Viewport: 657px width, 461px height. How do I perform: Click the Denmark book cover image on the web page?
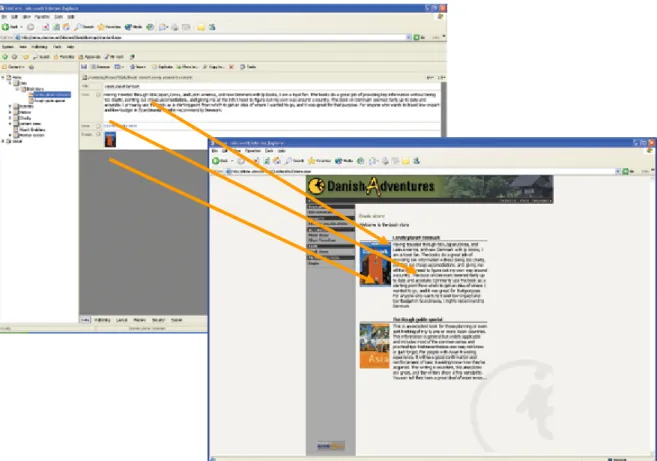click(x=375, y=264)
